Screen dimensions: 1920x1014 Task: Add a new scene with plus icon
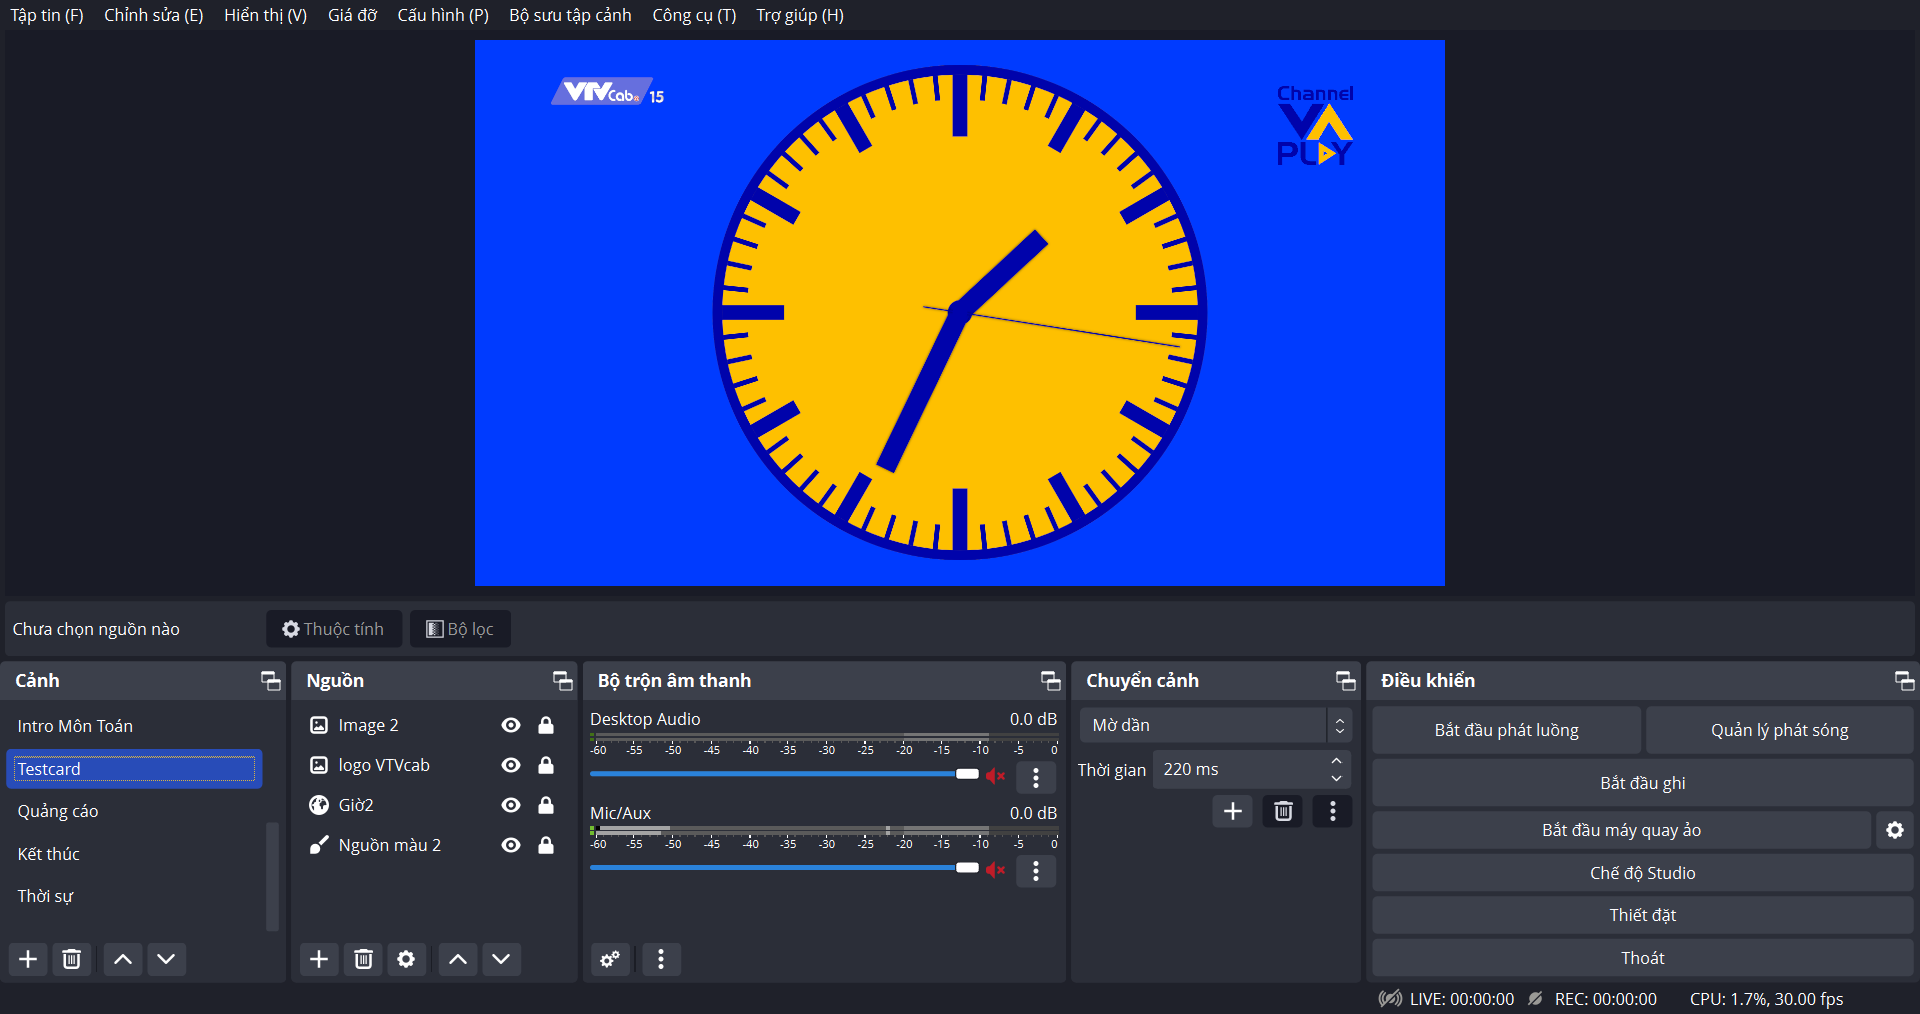(x=28, y=959)
